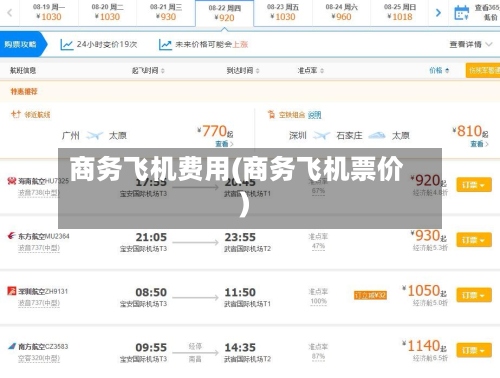
Task: Click aircraft type 空客320(中型) on CZ3583
Action: (x=39, y=358)
